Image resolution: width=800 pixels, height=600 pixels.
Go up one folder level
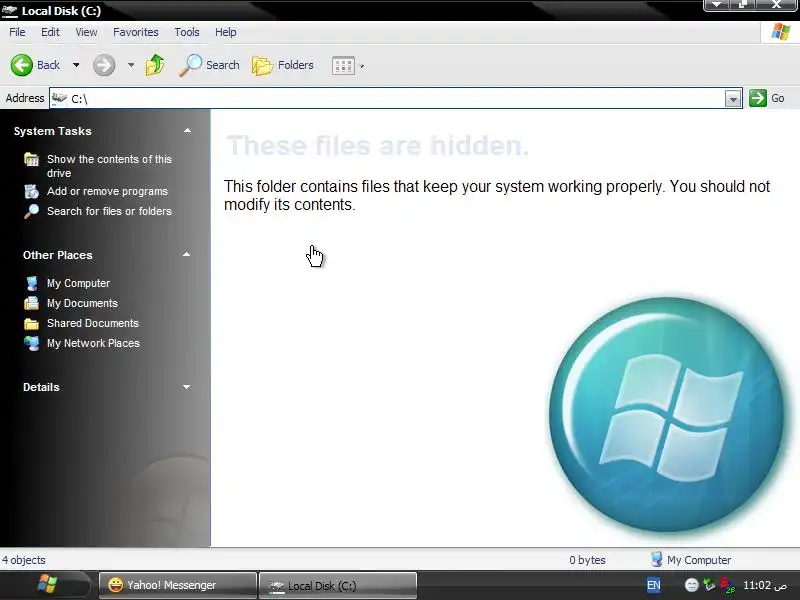point(155,65)
